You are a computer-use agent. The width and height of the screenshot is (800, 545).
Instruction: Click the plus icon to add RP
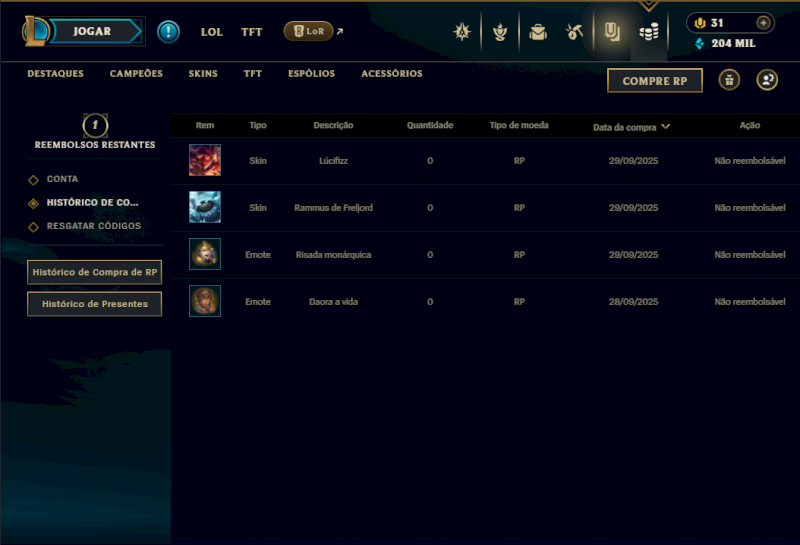(x=763, y=23)
